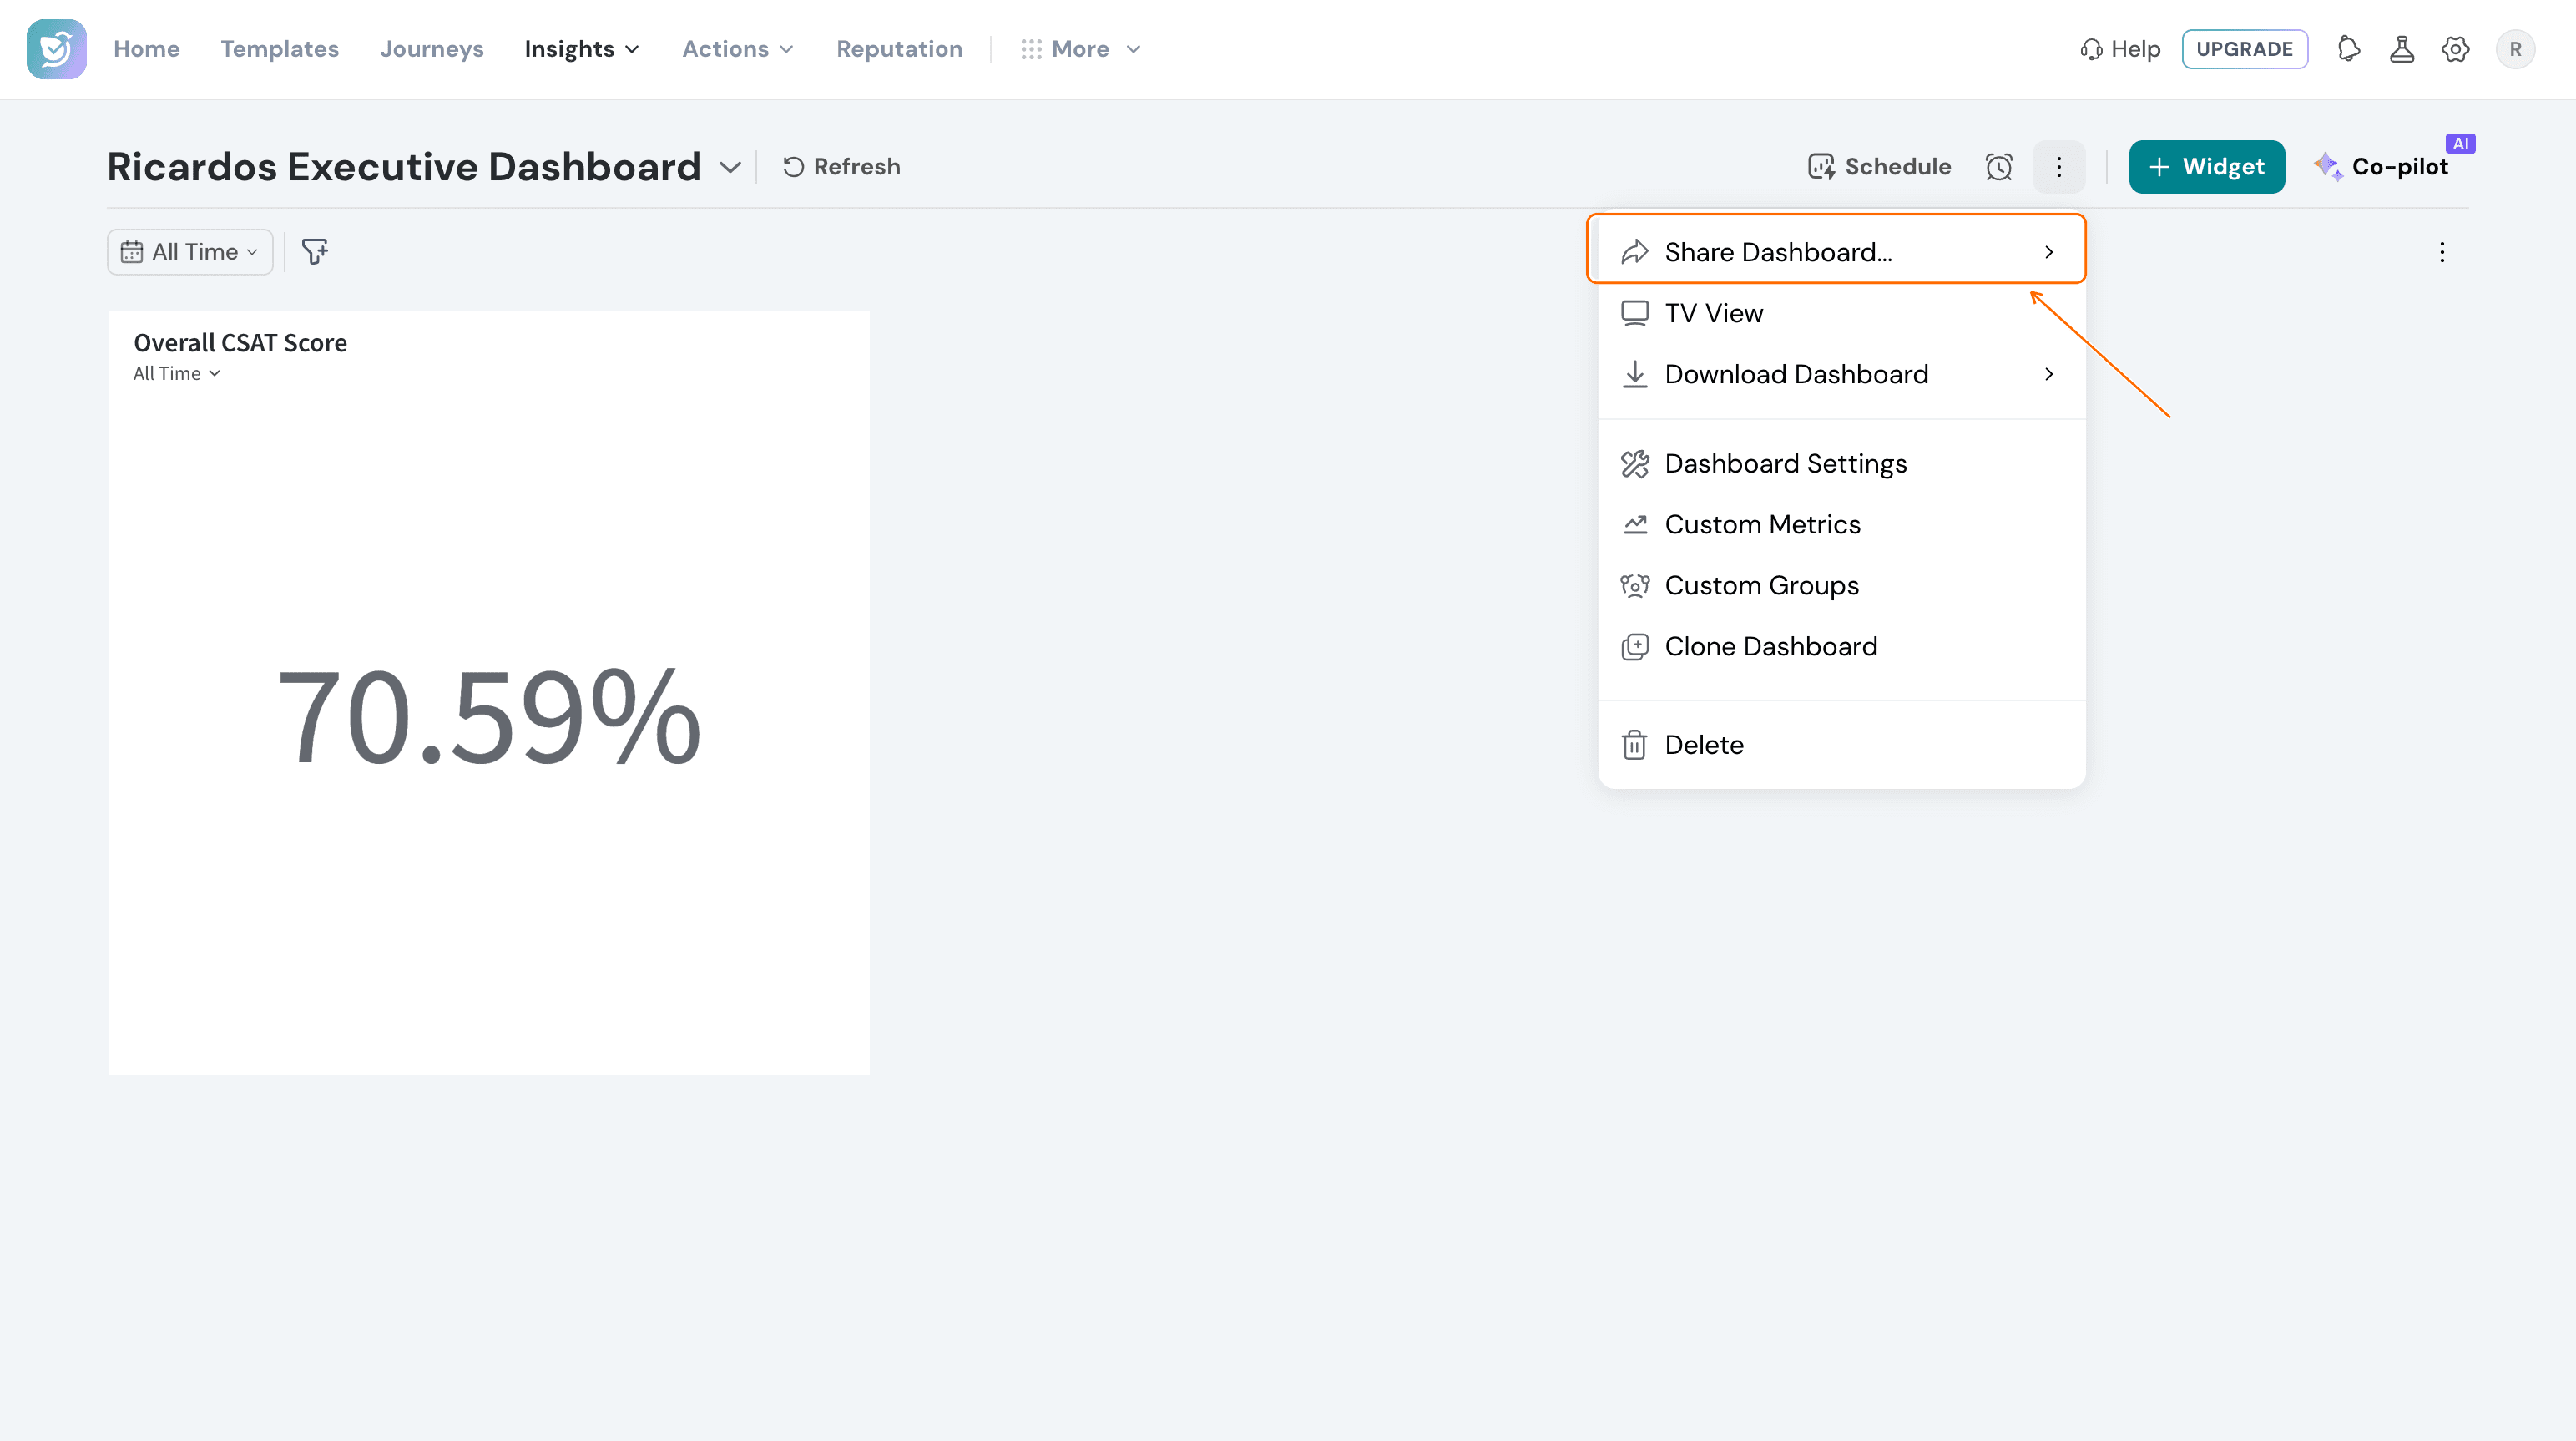Open the More apps dropdown

1080,49
